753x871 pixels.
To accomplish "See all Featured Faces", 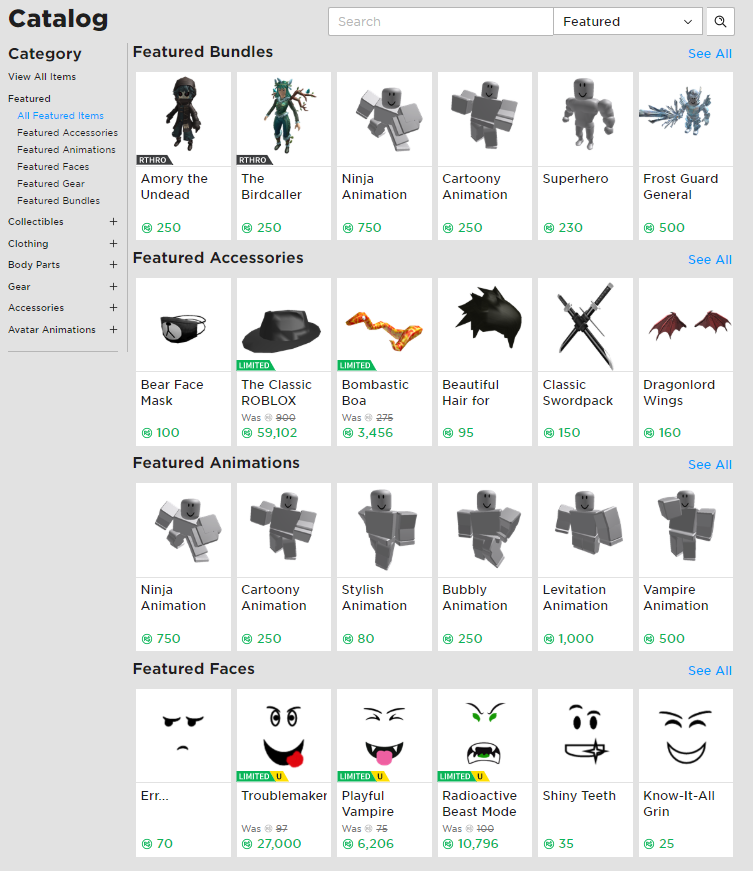I will pyautogui.click(x=710, y=670).
